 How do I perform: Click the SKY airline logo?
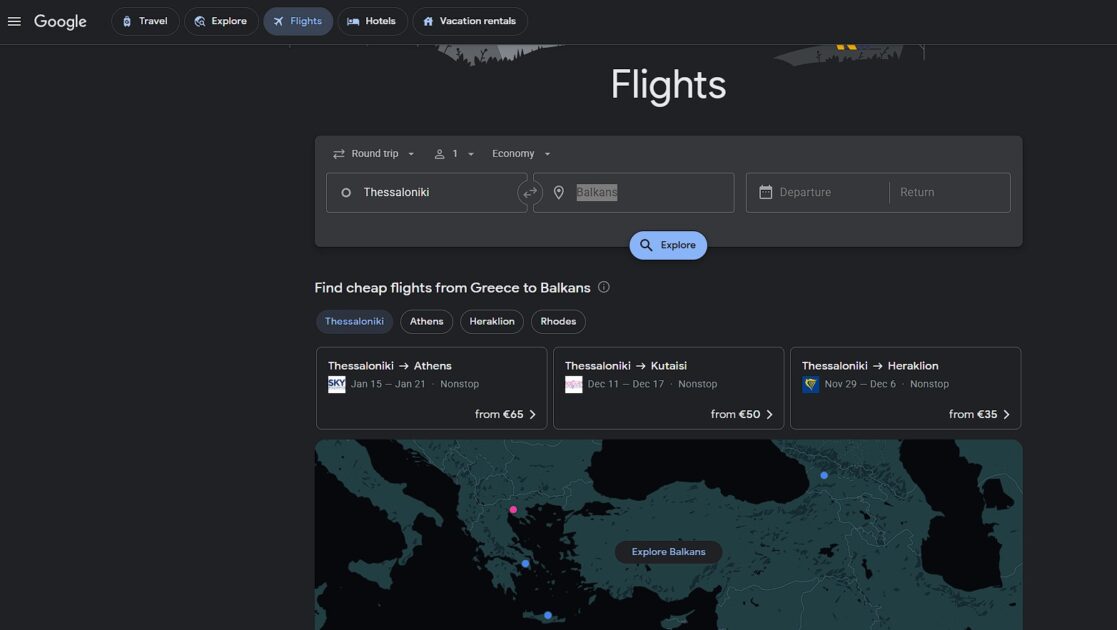(336, 384)
